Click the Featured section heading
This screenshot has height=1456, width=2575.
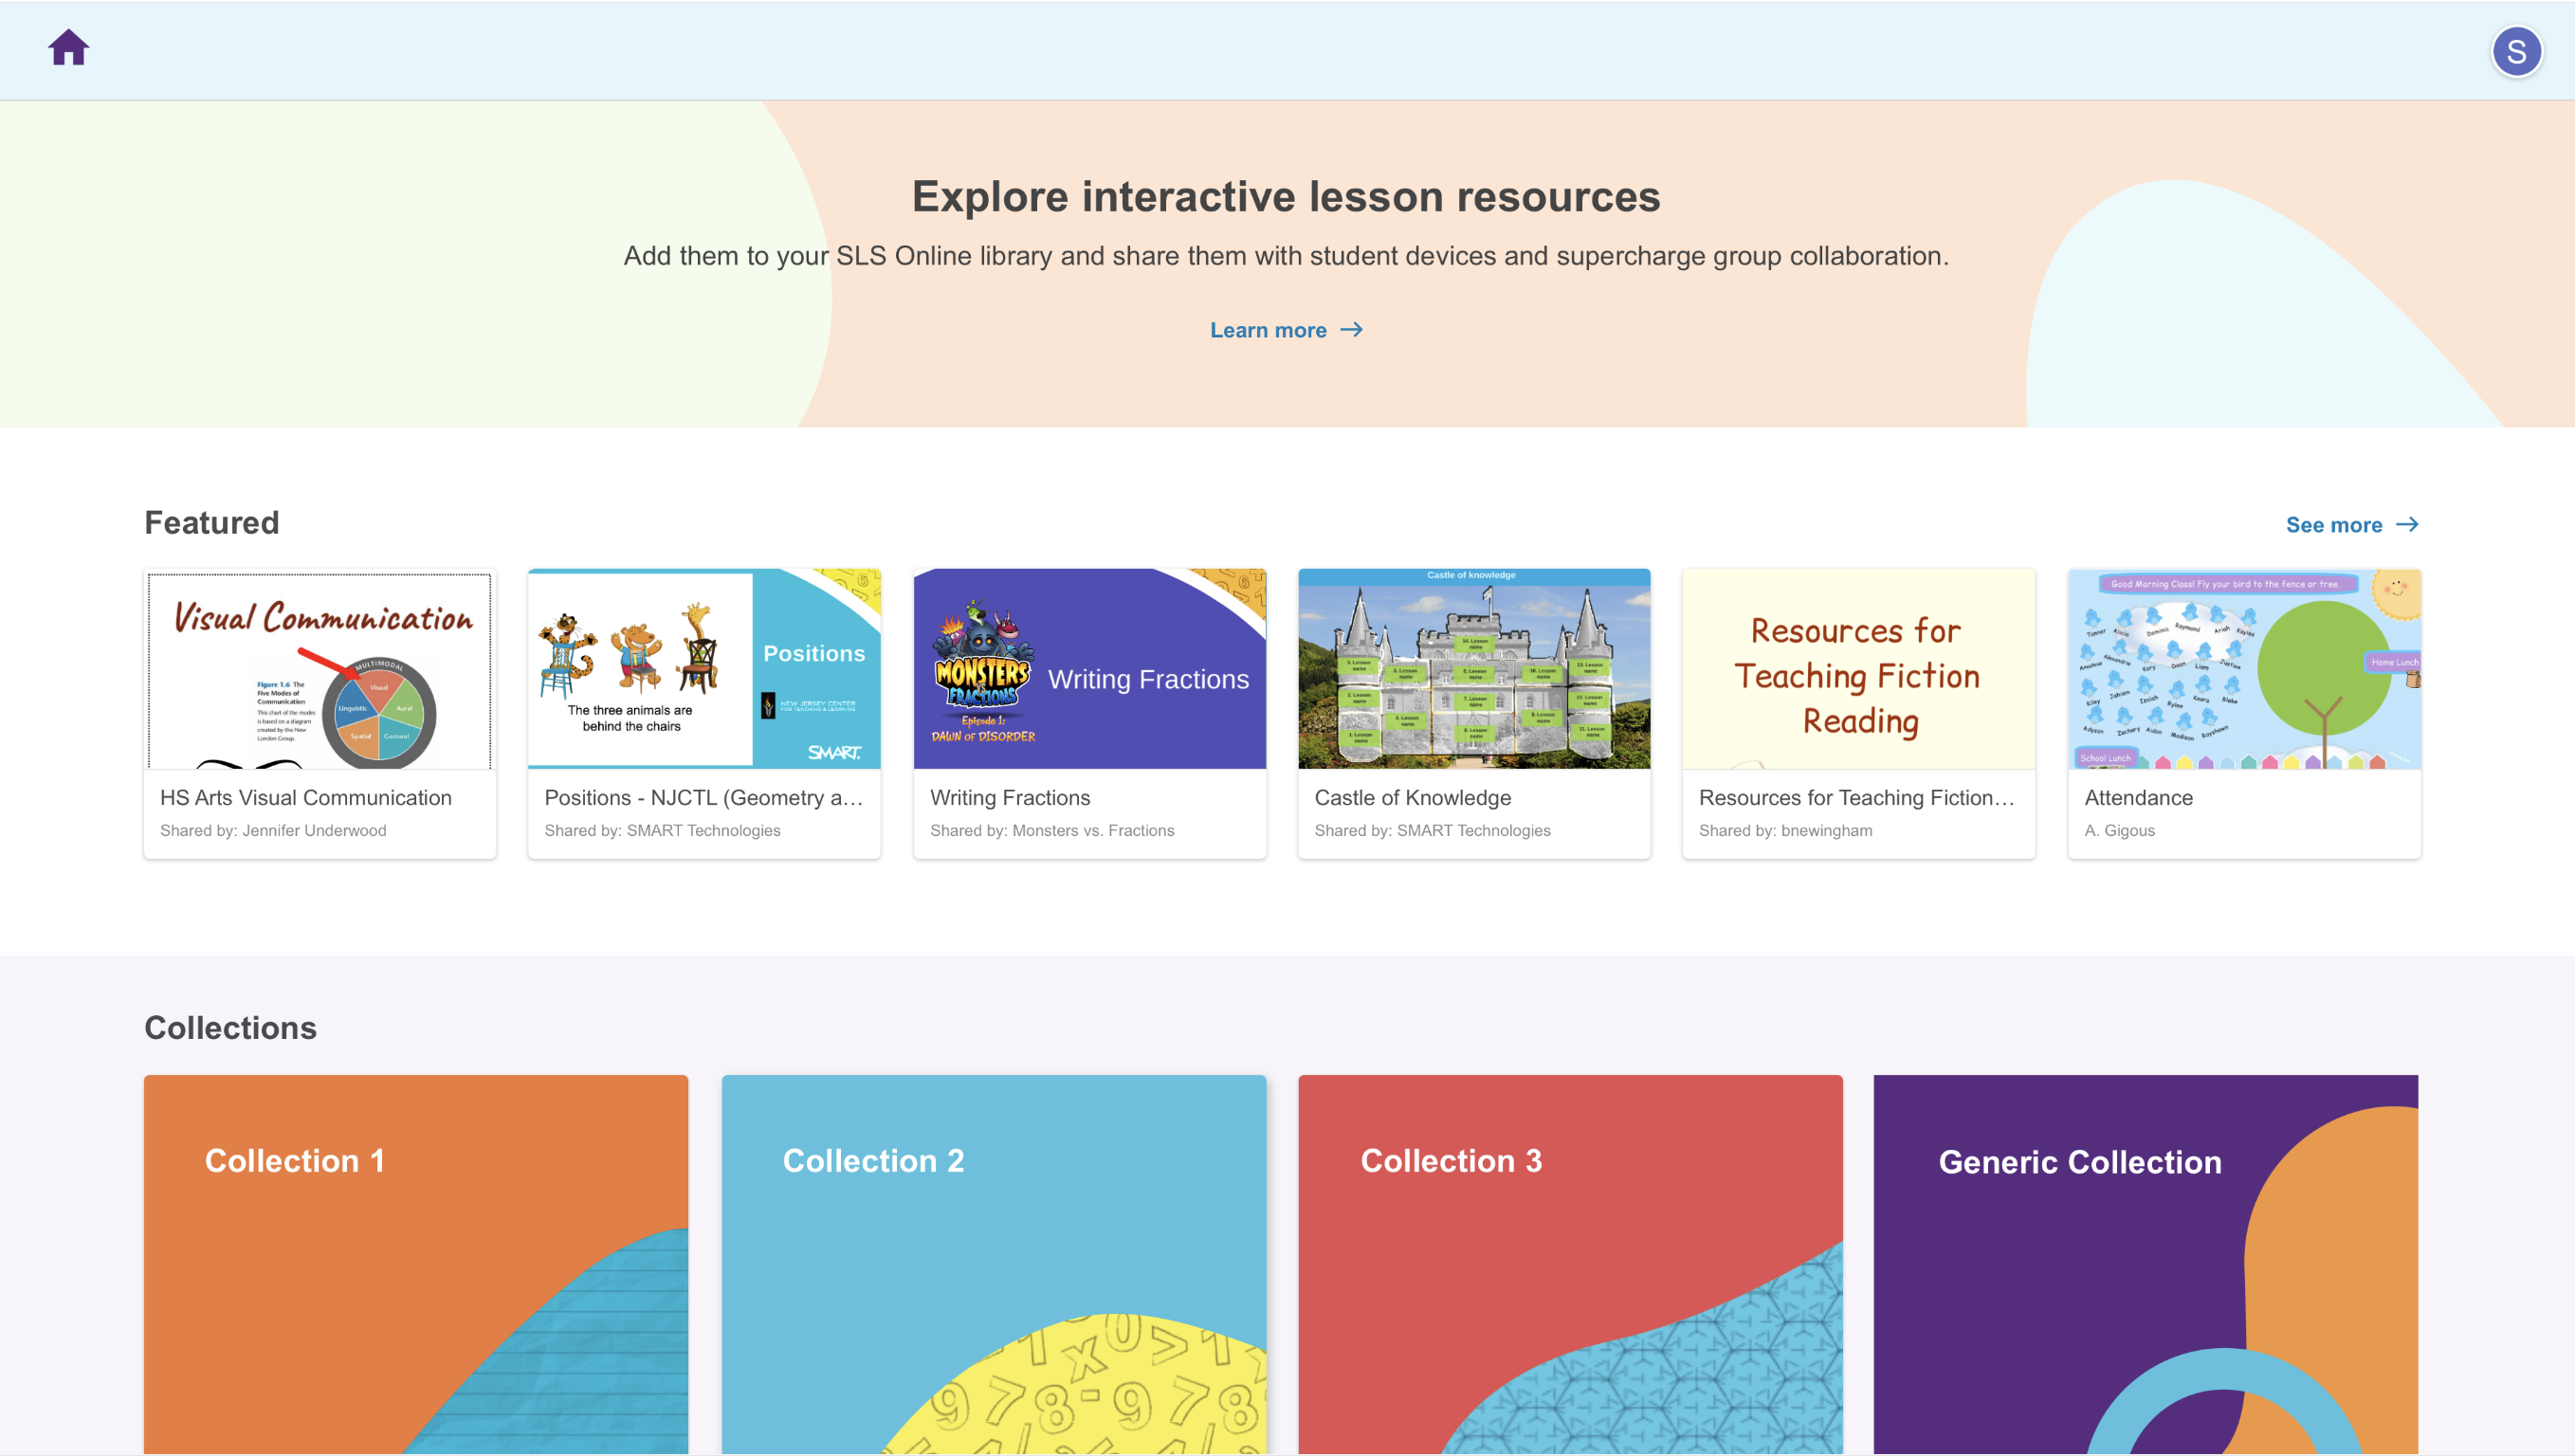coord(212,523)
